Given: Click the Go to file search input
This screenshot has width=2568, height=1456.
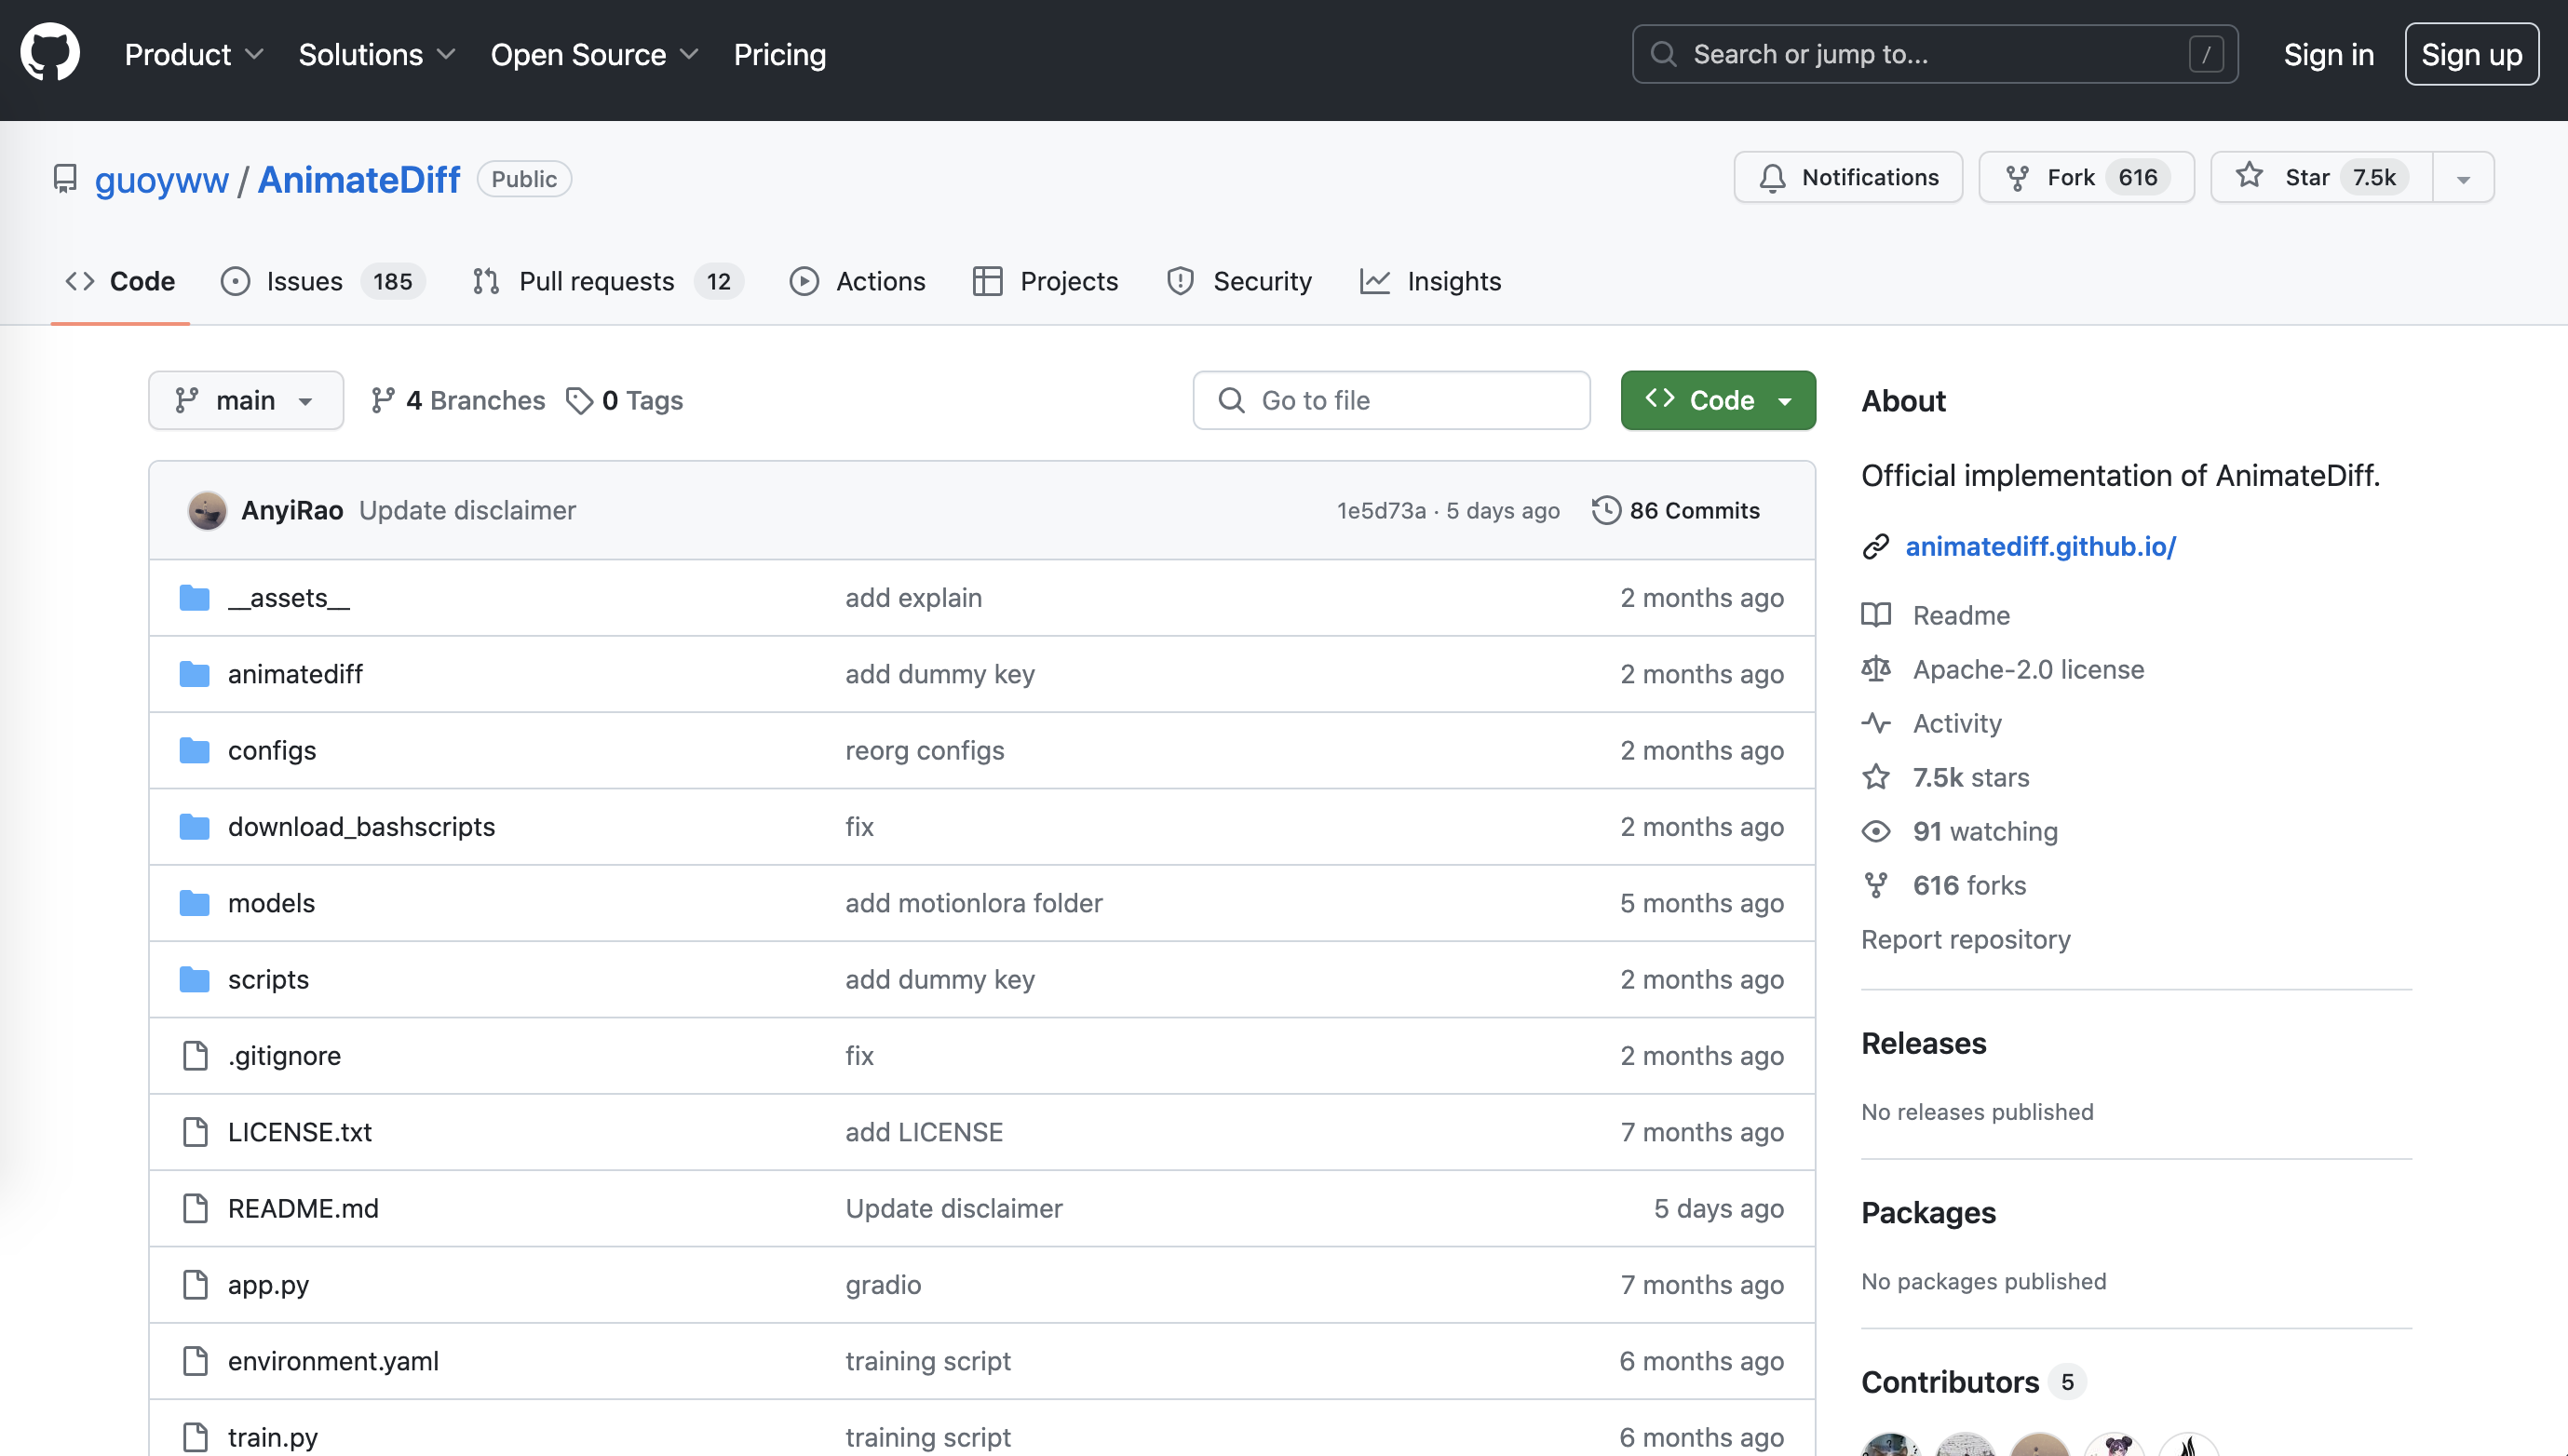Looking at the screenshot, I should 1392,398.
